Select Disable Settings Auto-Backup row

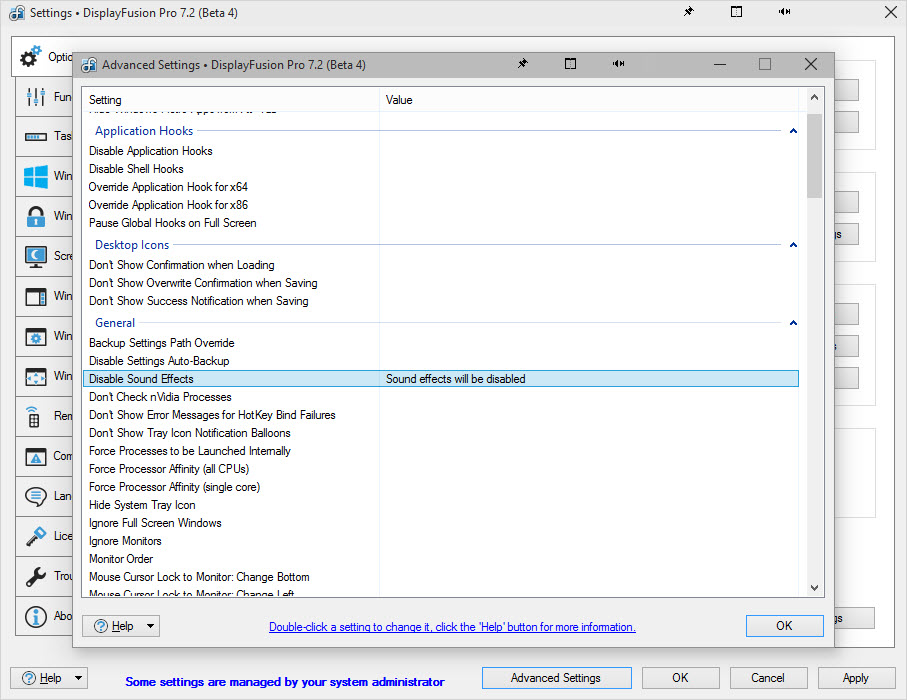pos(441,361)
